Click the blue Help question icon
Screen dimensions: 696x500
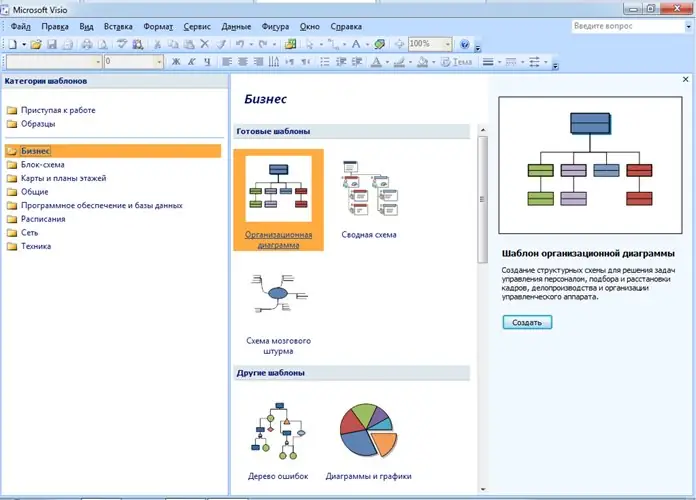click(464, 44)
